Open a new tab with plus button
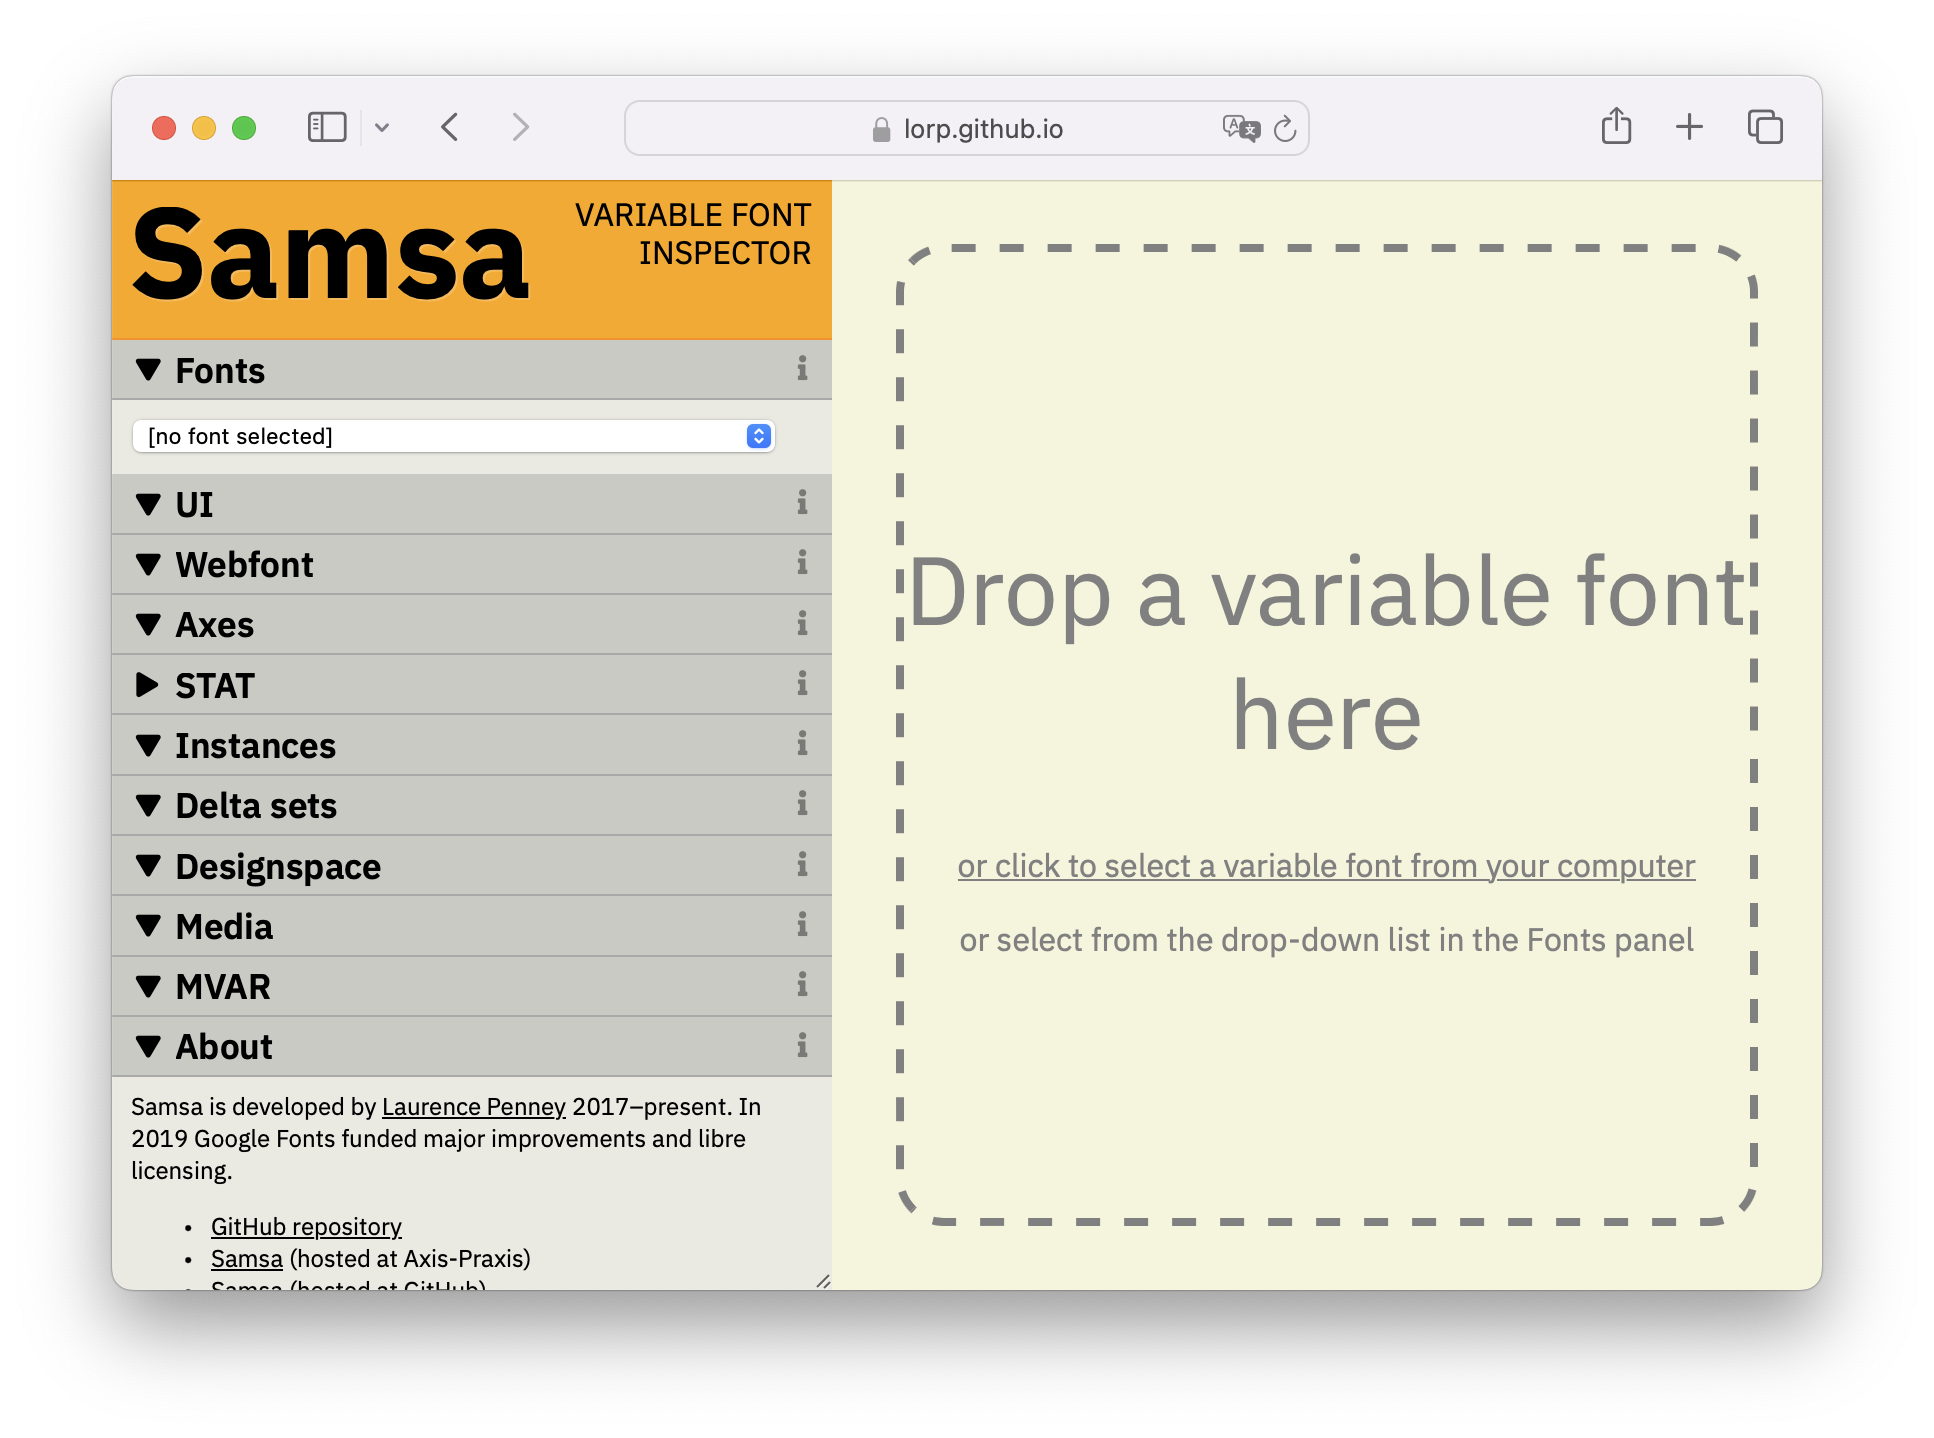1934x1438 pixels. tap(1689, 127)
